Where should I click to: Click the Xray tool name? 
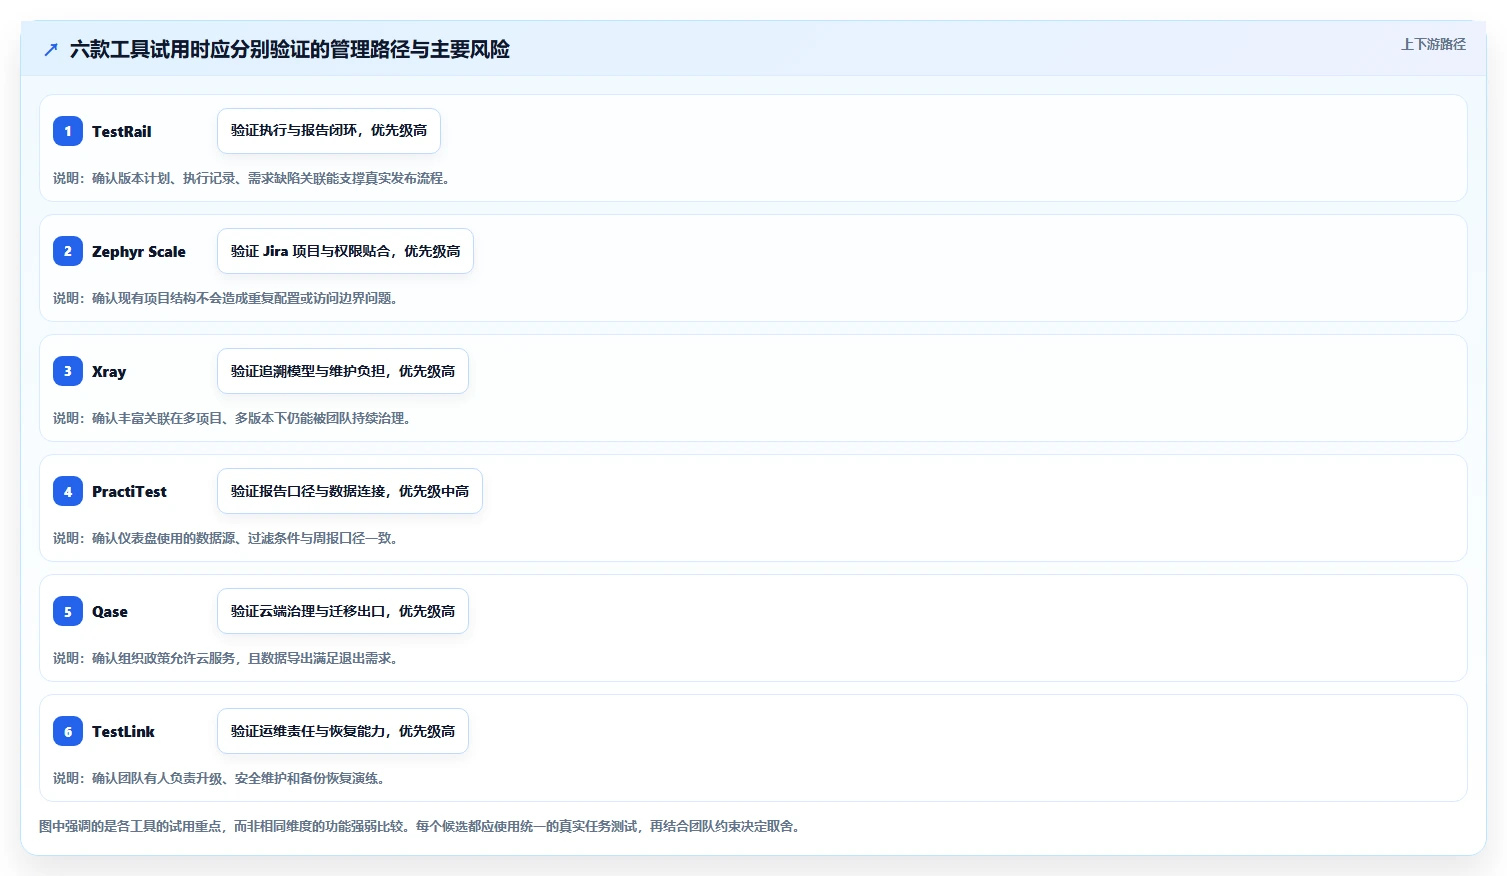[x=109, y=372]
